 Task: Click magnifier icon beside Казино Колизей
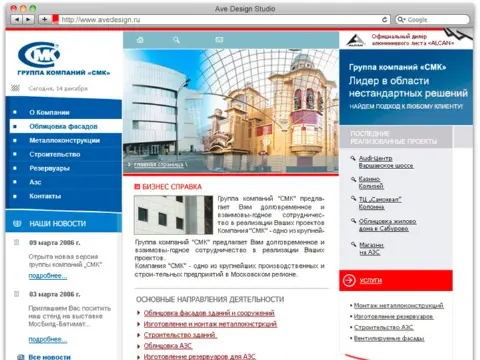click(353, 179)
